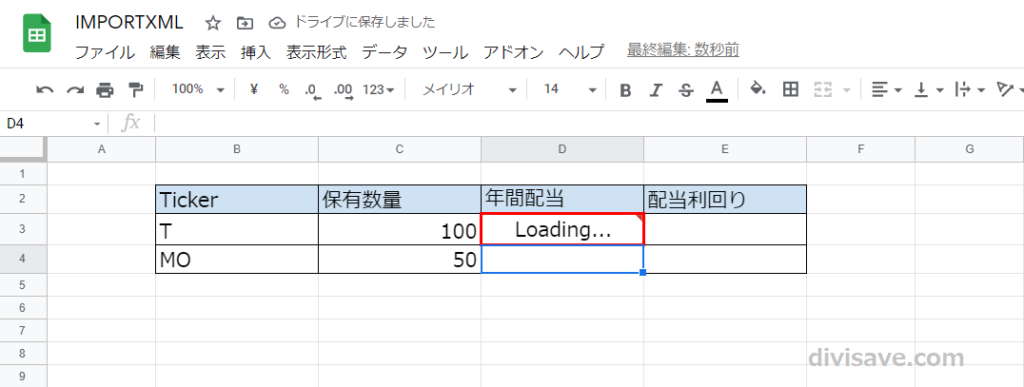Open the horizontal align dropdown
This screenshot has height=387, width=1024.
point(887,89)
